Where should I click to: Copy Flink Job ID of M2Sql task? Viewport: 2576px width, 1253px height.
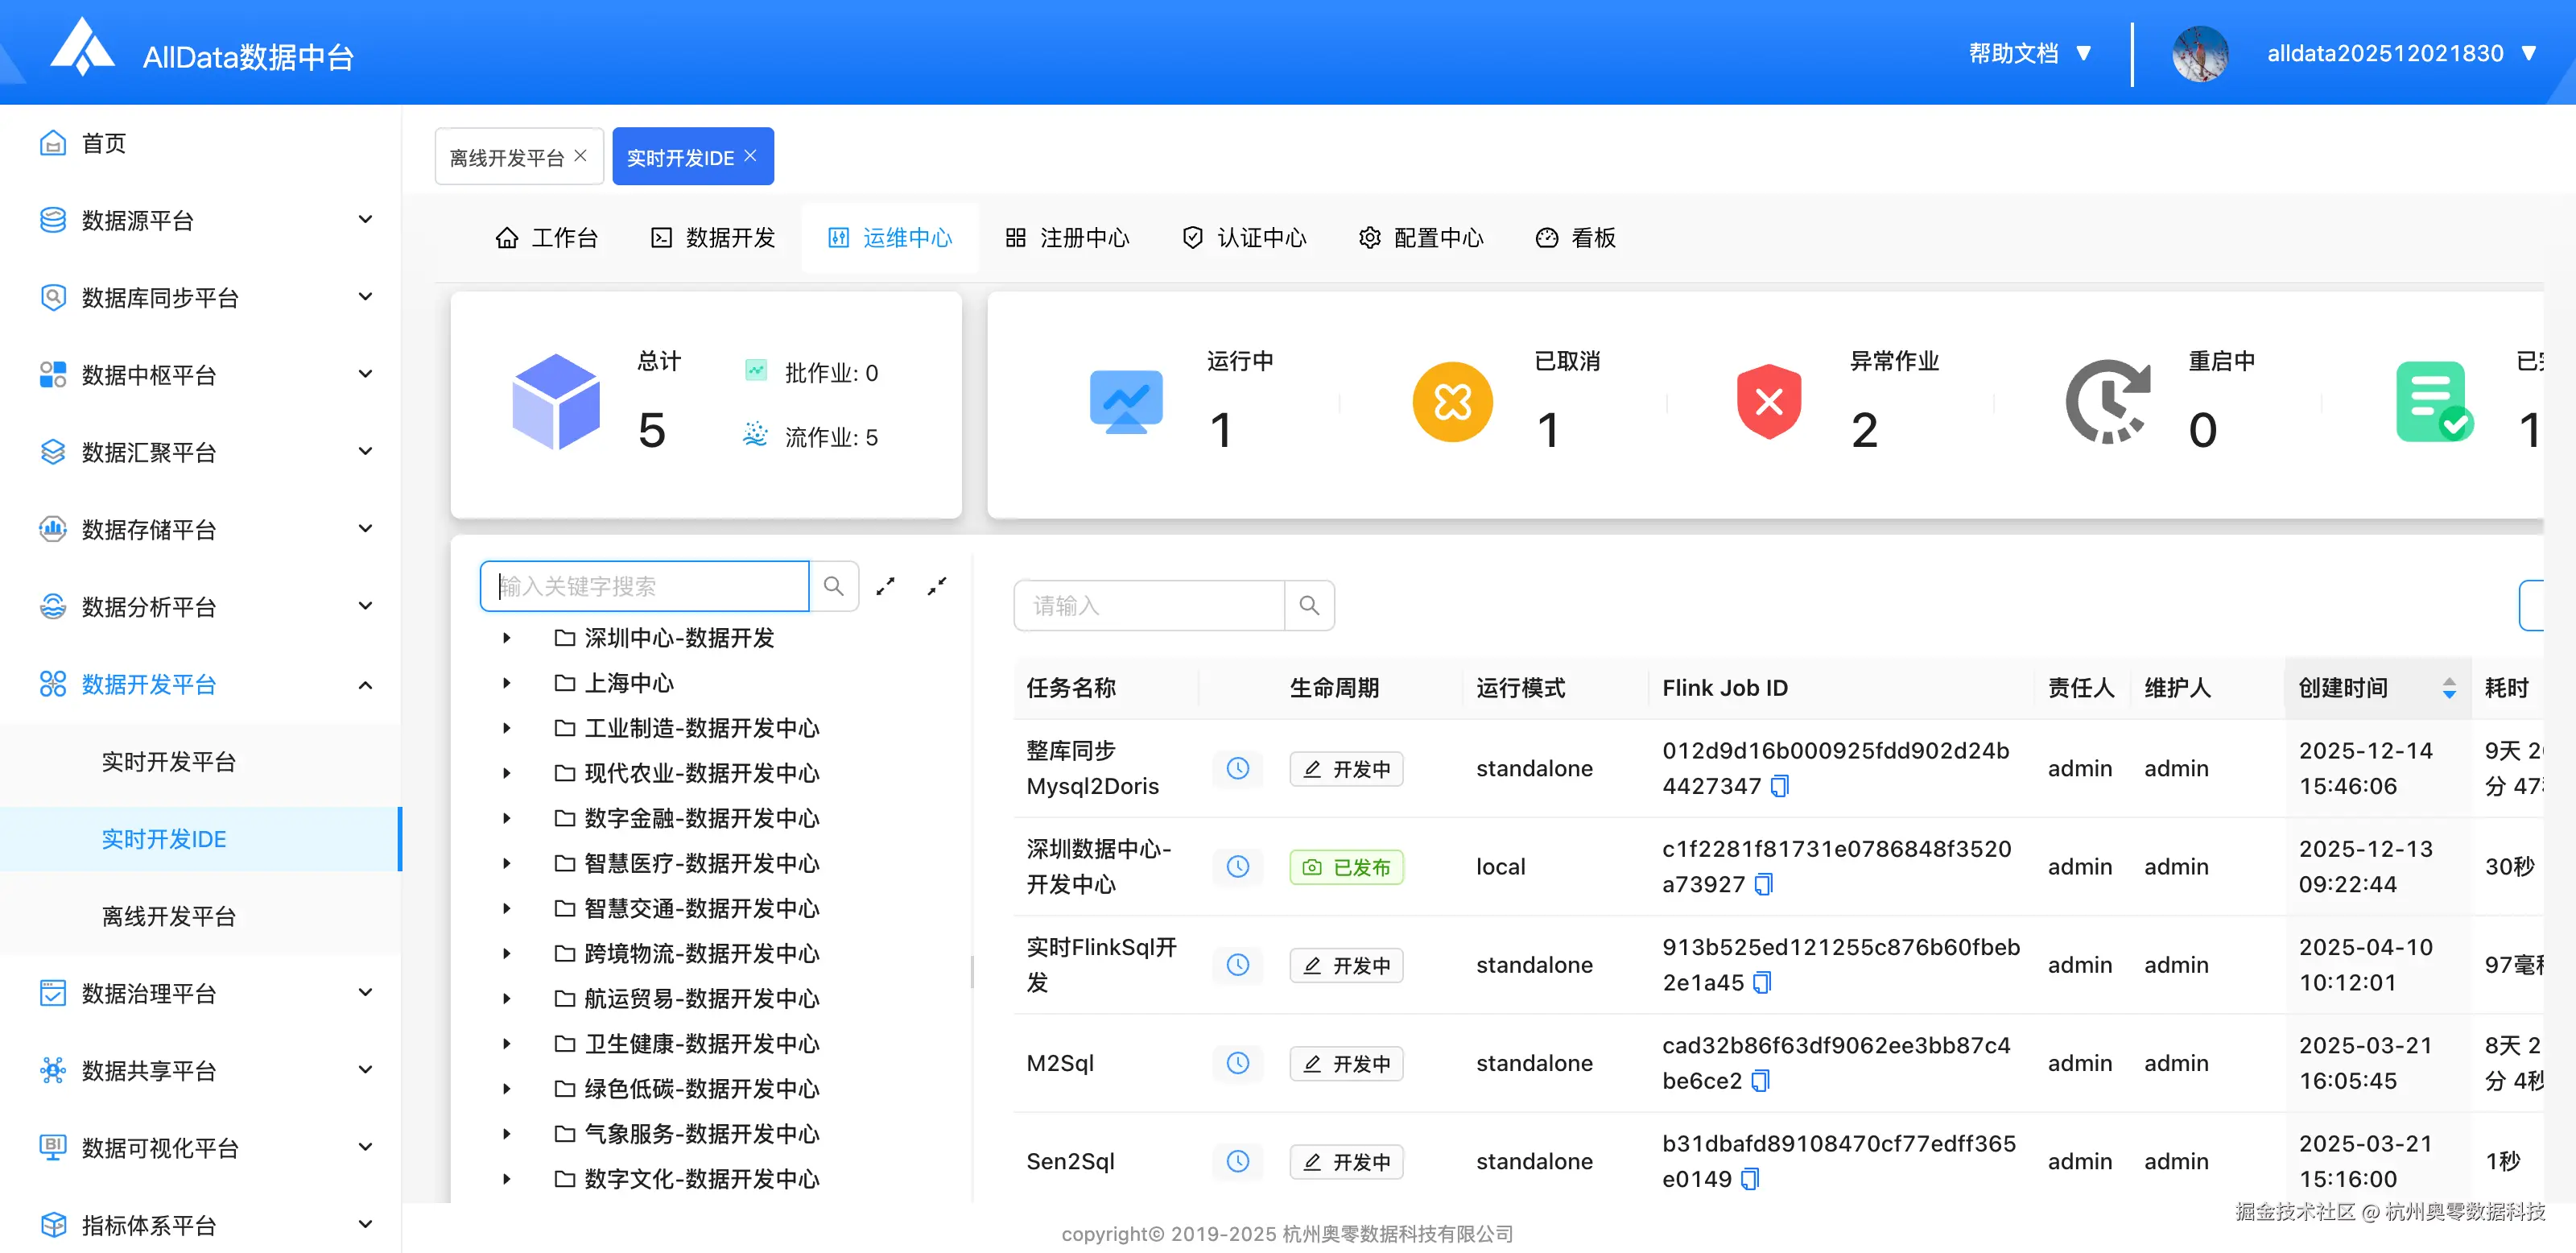pos(1761,1081)
